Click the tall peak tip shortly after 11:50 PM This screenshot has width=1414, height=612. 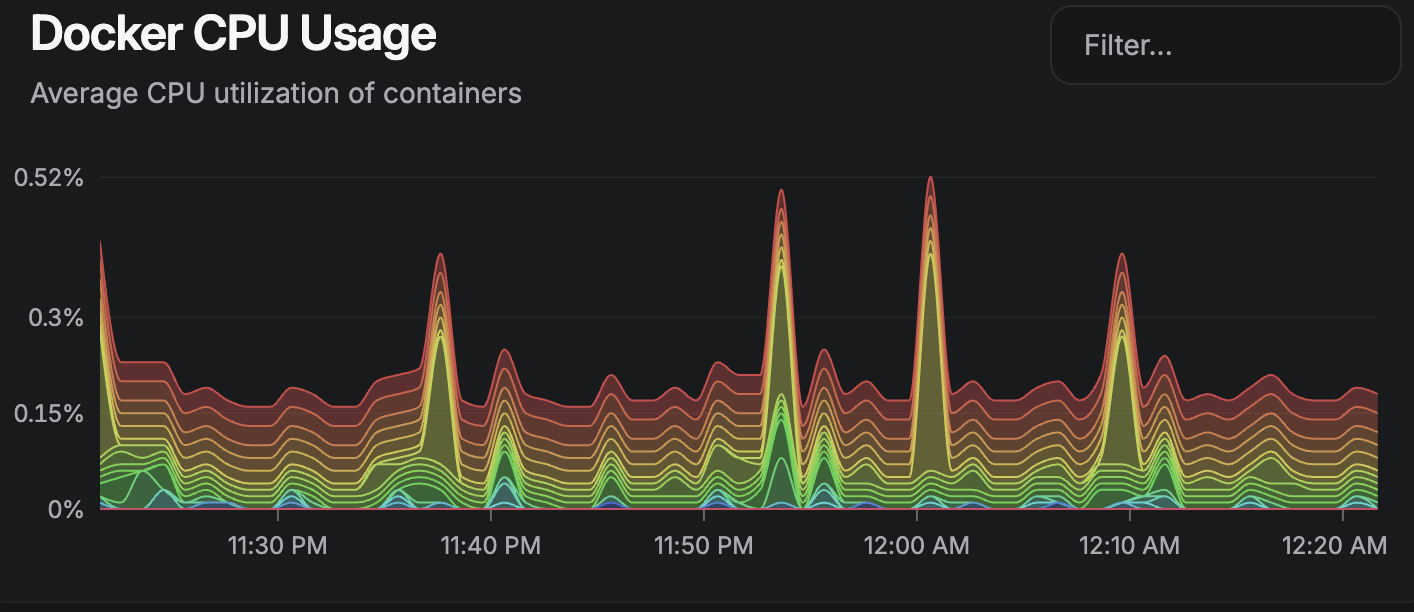point(781,191)
